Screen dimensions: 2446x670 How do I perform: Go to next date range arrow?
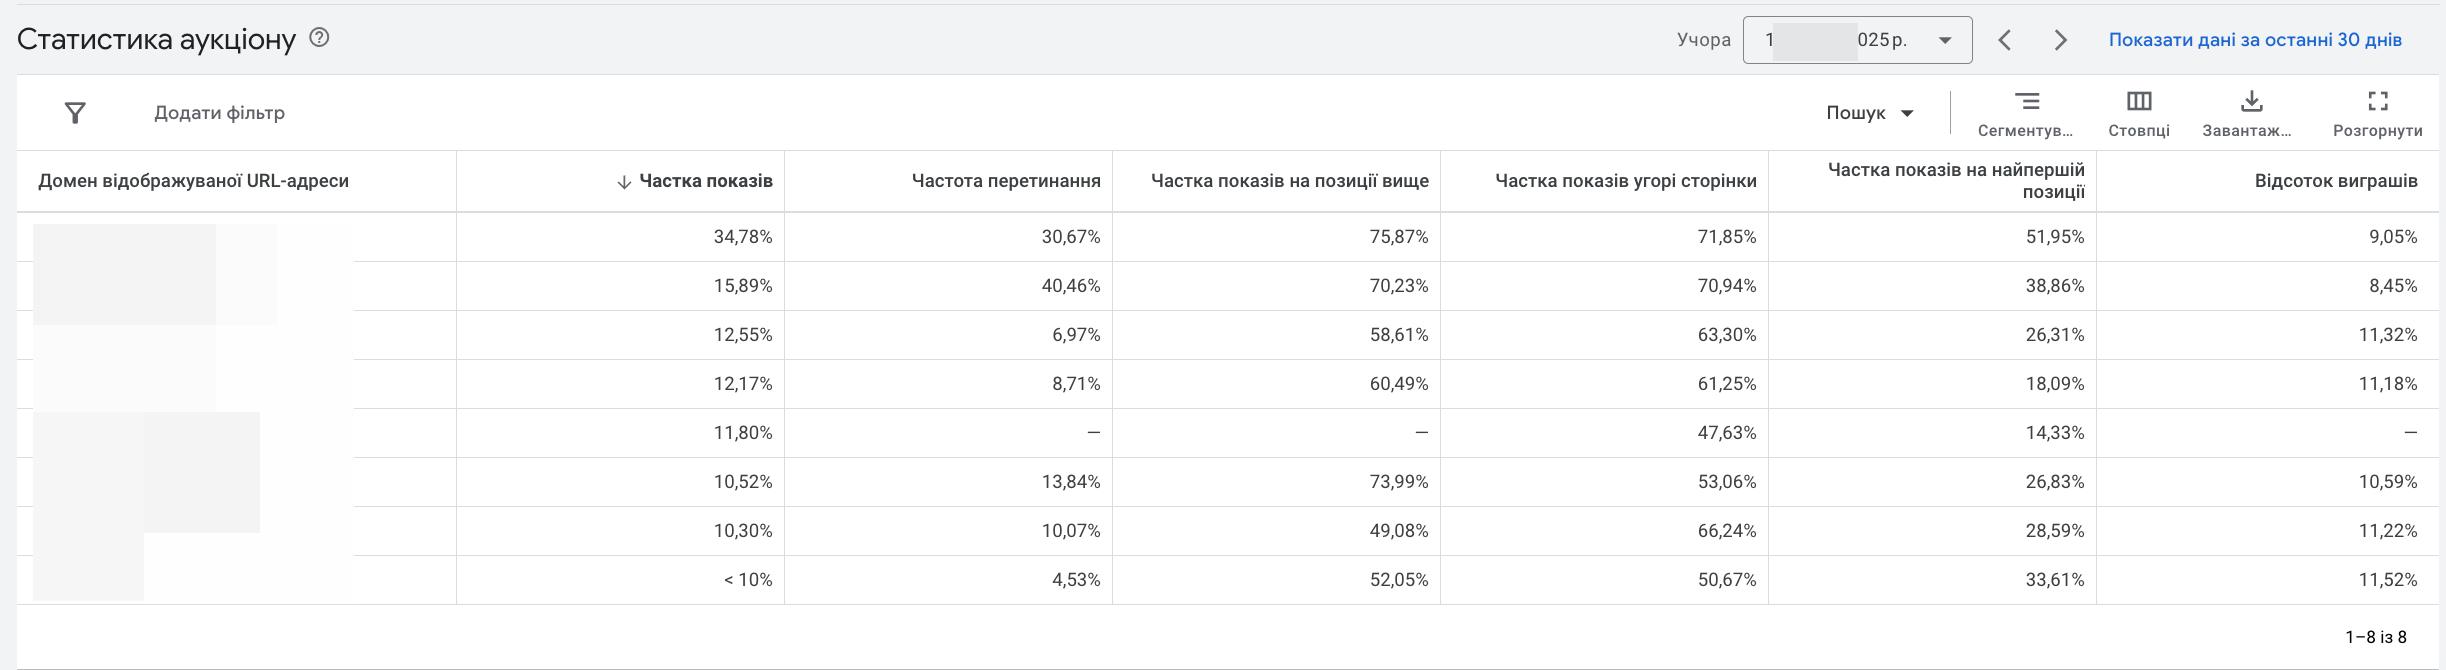pyautogui.click(x=2060, y=40)
